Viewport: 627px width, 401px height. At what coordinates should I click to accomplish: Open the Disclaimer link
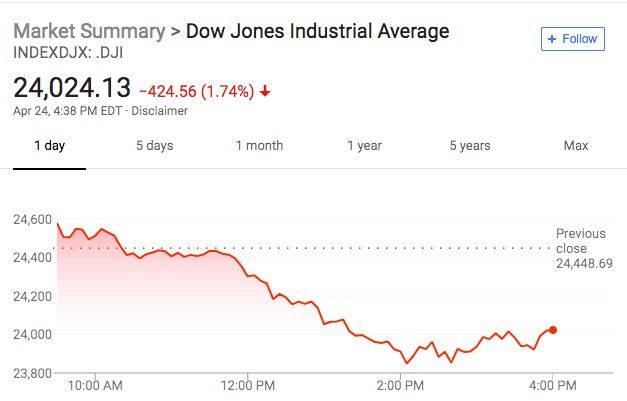162,111
